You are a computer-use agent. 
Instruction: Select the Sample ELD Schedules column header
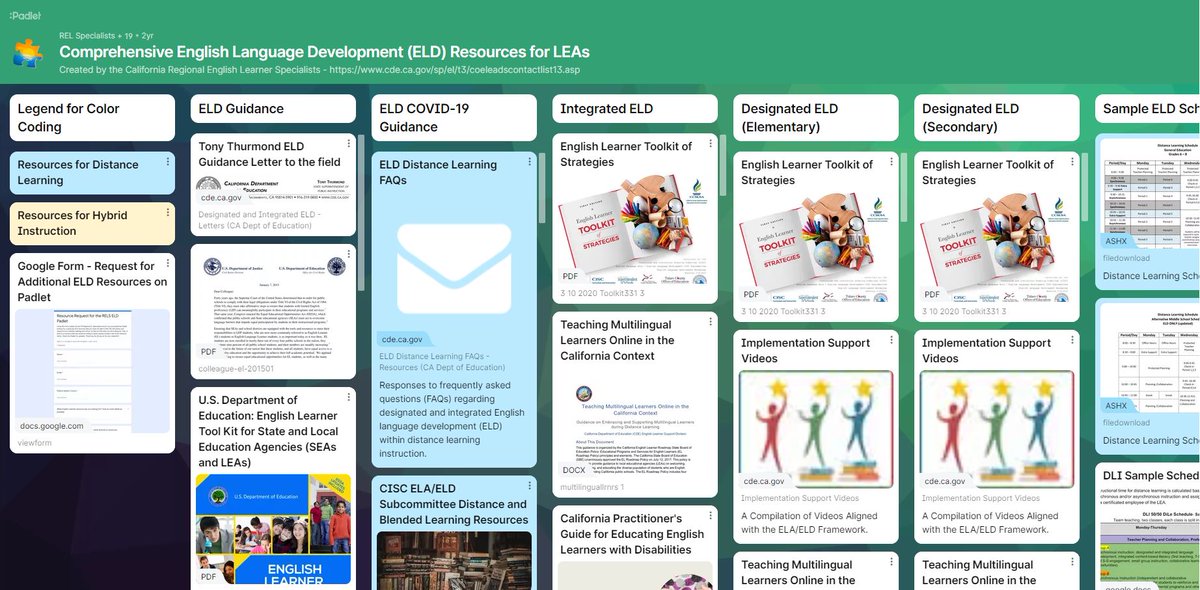[1150, 109]
